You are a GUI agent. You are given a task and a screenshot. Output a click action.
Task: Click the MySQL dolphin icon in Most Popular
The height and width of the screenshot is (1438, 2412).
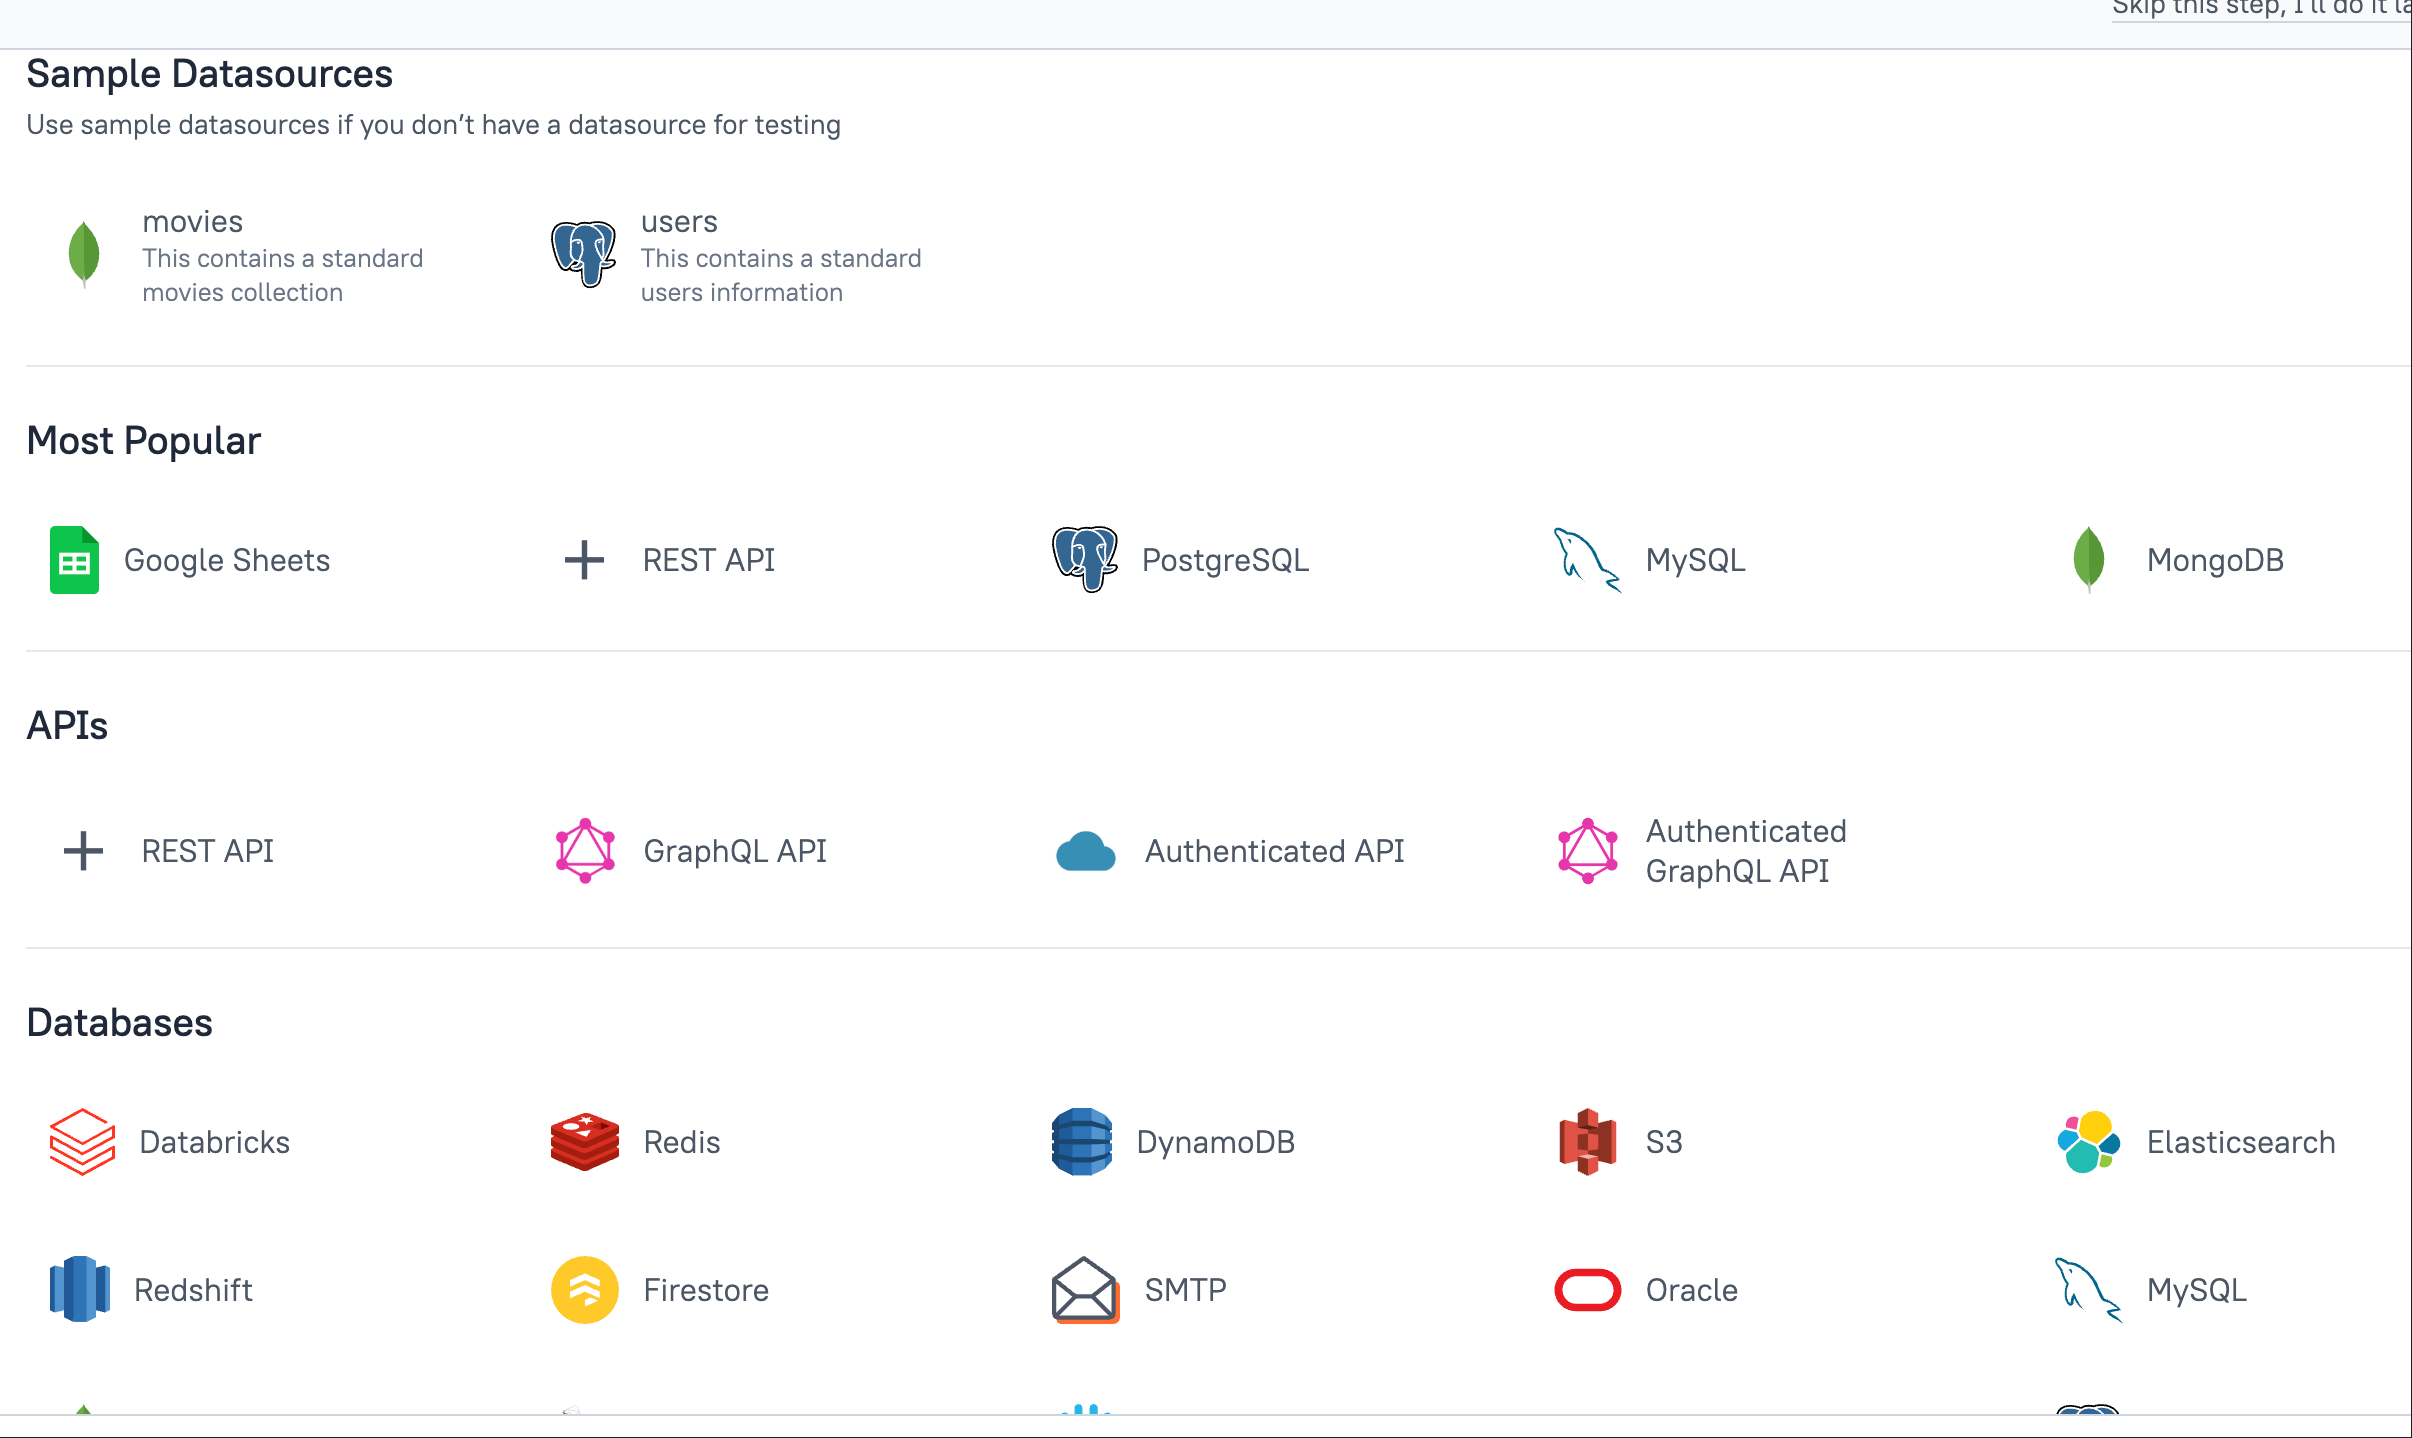1587,560
